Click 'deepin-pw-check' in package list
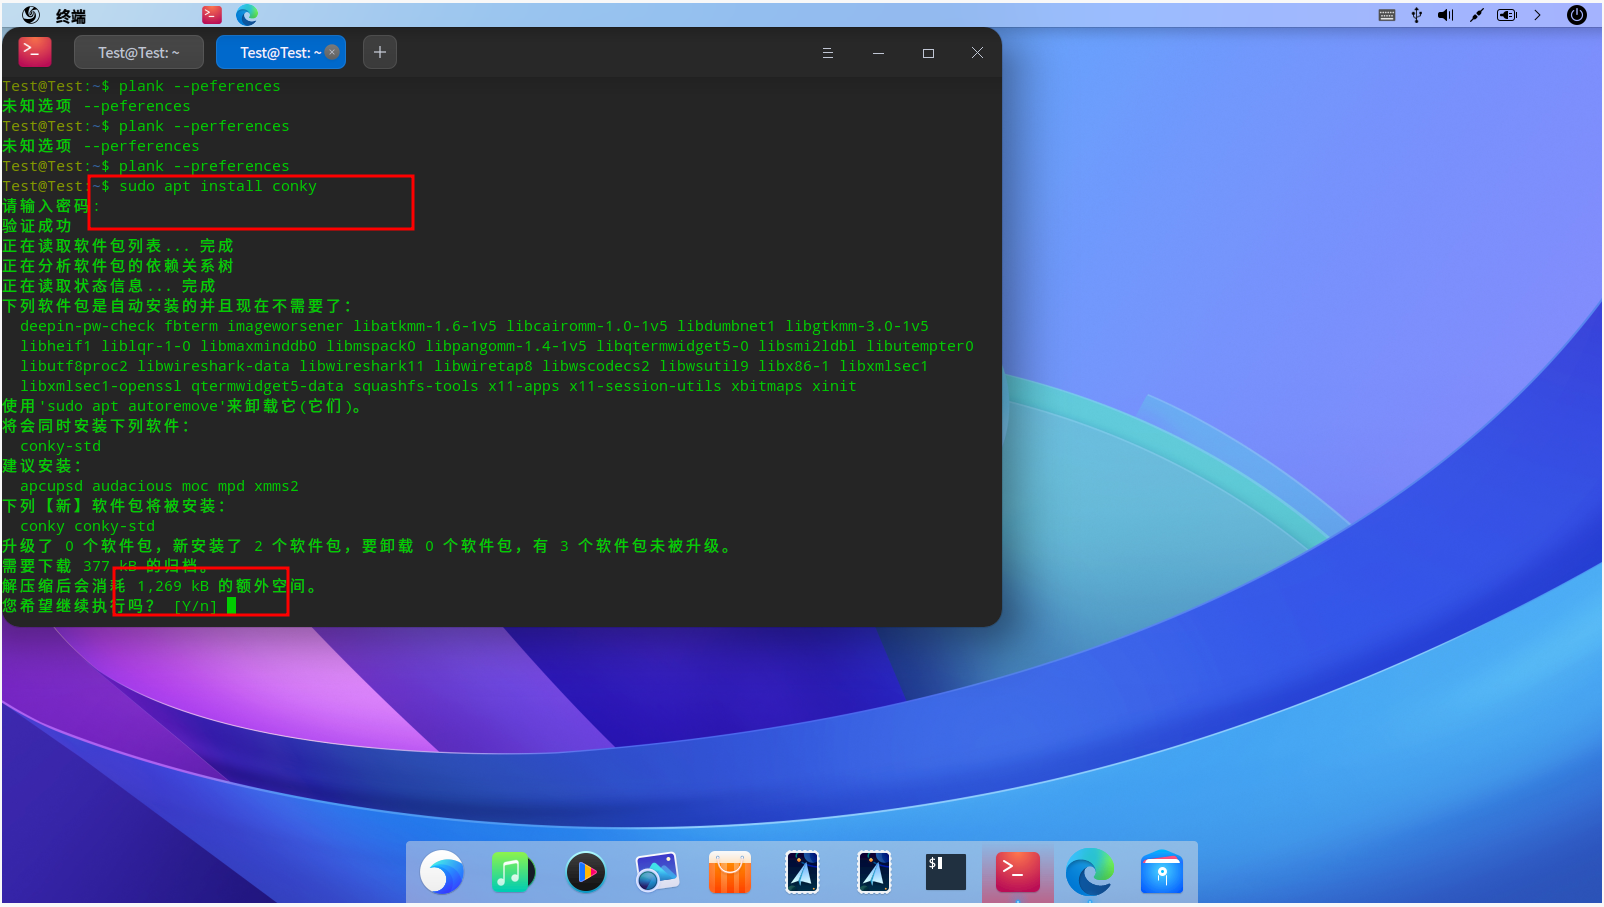 (x=88, y=326)
